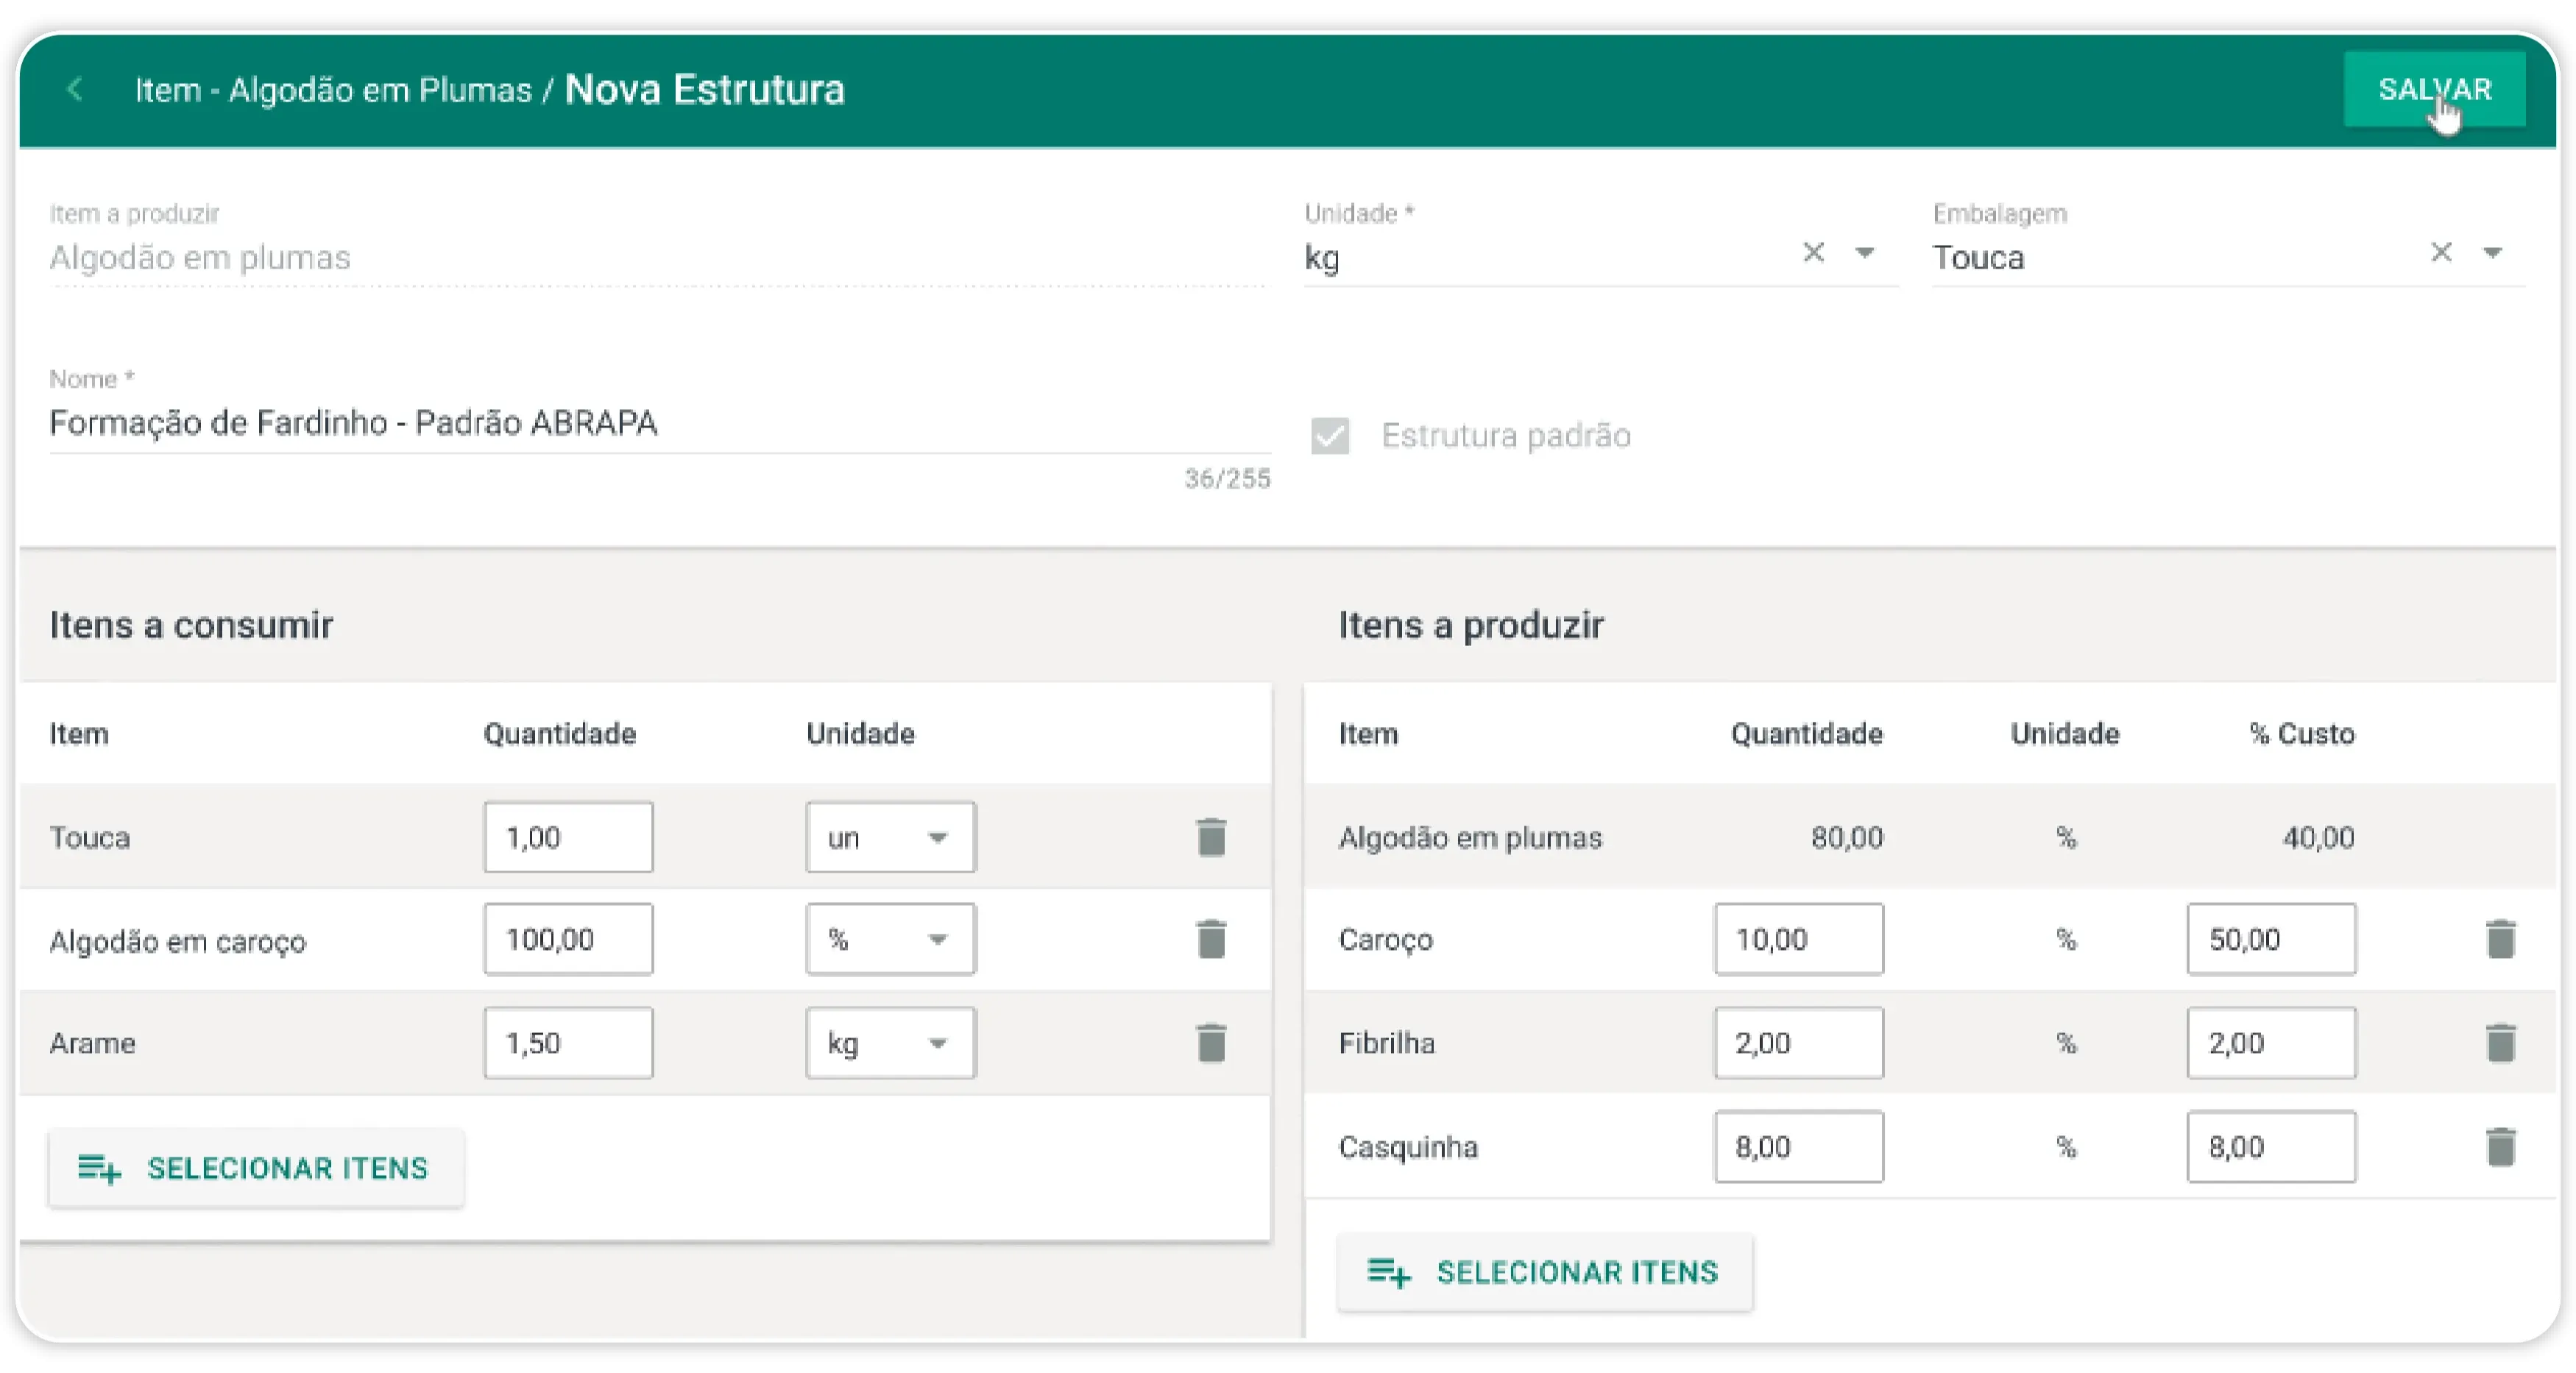Delete the Algodão em caroço row
2576x1373 pixels.
(x=1211, y=939)
